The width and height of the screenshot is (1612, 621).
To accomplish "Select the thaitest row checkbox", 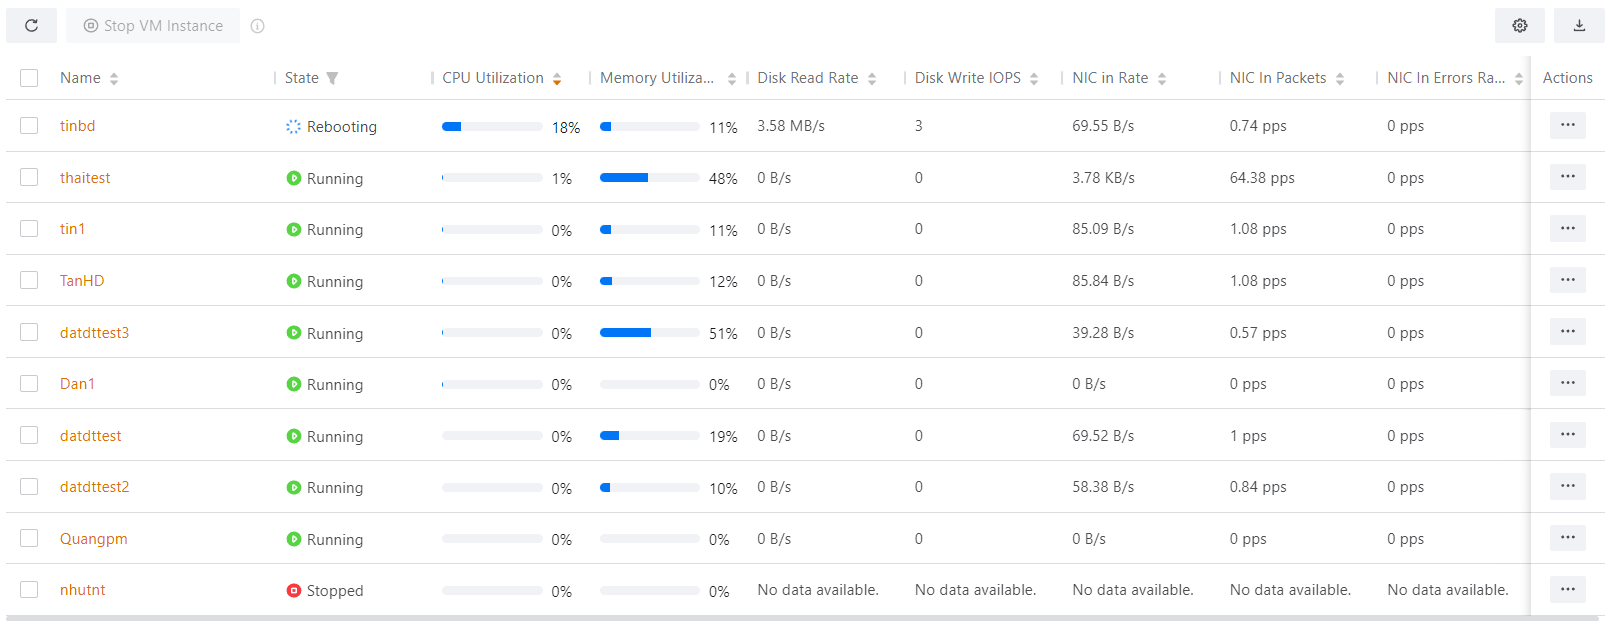I will (29, 177).
